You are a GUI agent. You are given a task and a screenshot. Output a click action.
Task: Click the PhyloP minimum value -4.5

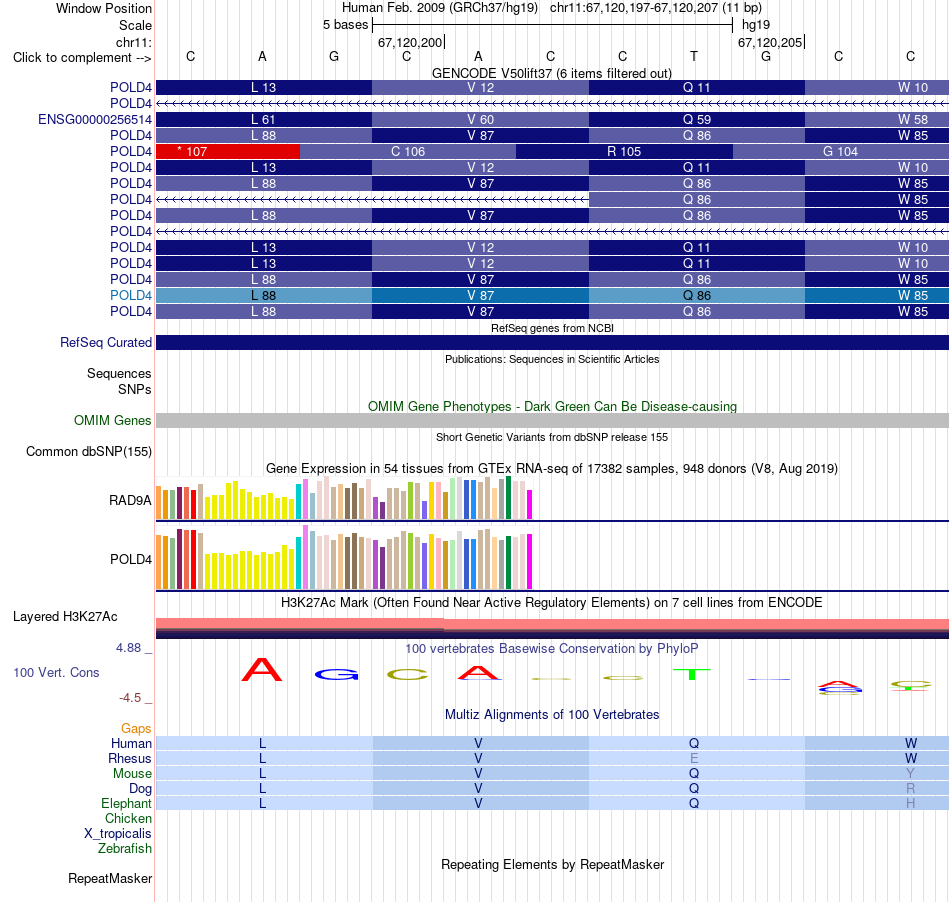pyautogui.click(x=130, y=698)
